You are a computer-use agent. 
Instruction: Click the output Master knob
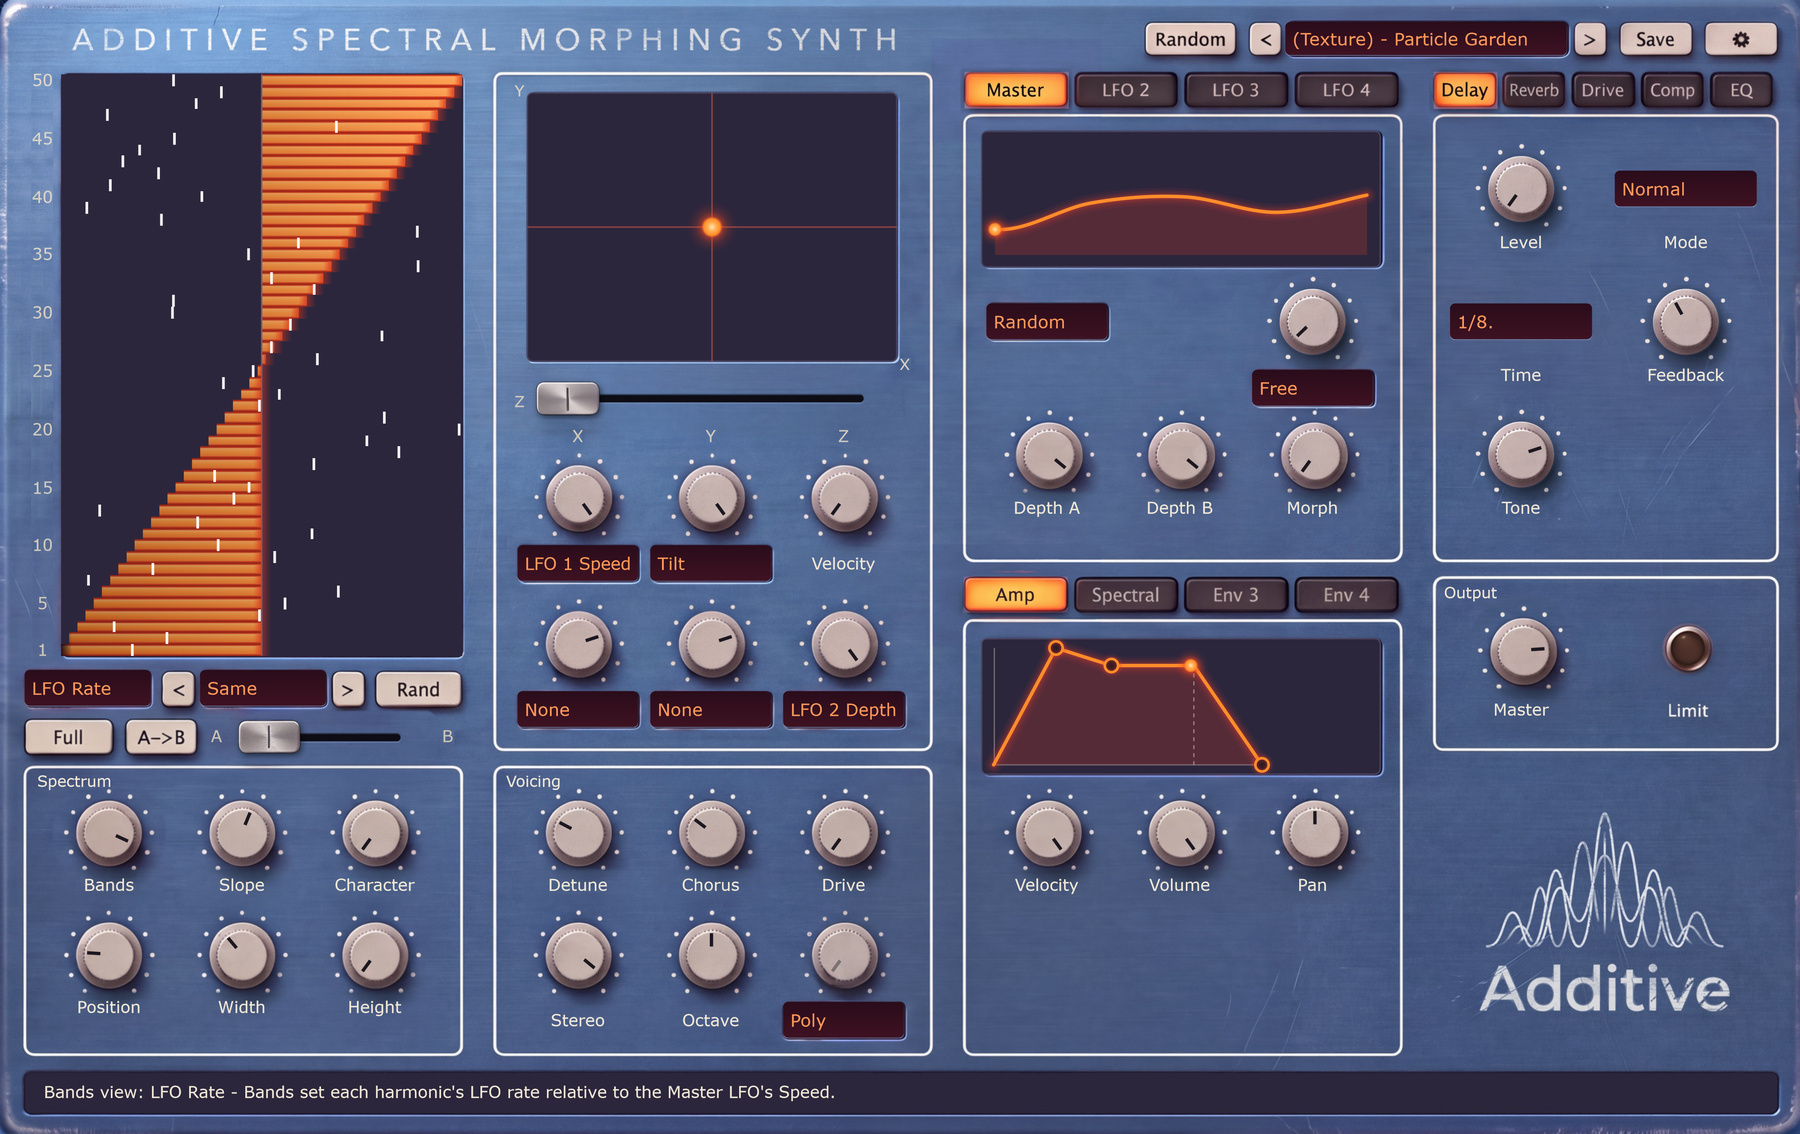1522,652
